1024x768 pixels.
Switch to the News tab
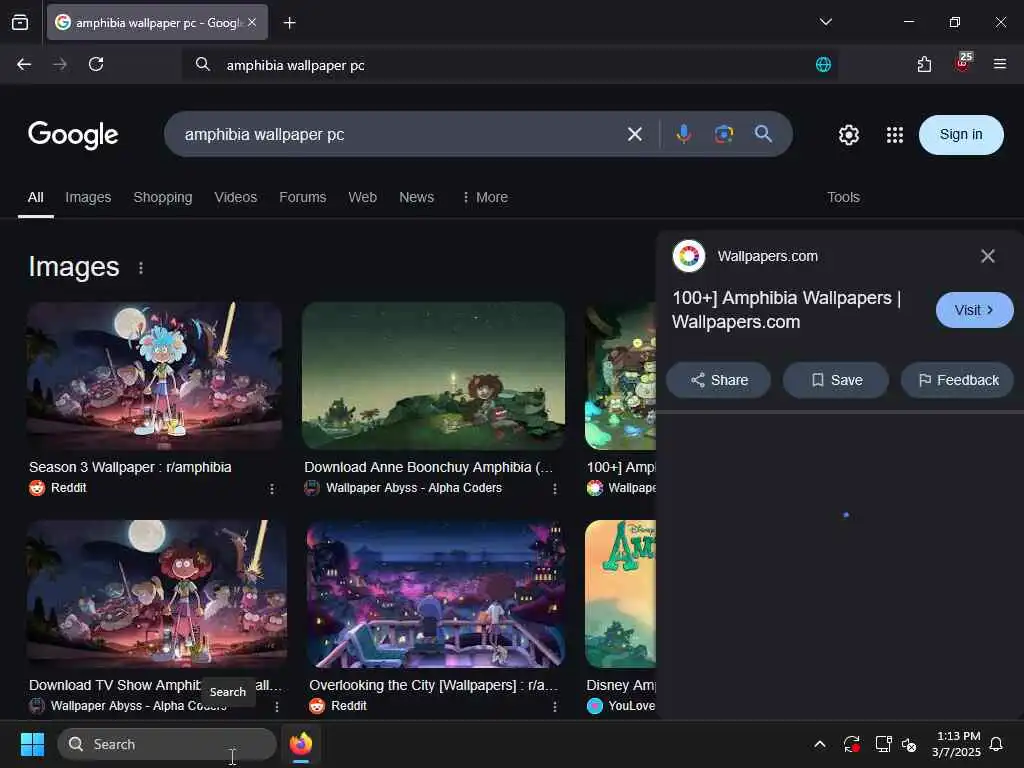417,197
